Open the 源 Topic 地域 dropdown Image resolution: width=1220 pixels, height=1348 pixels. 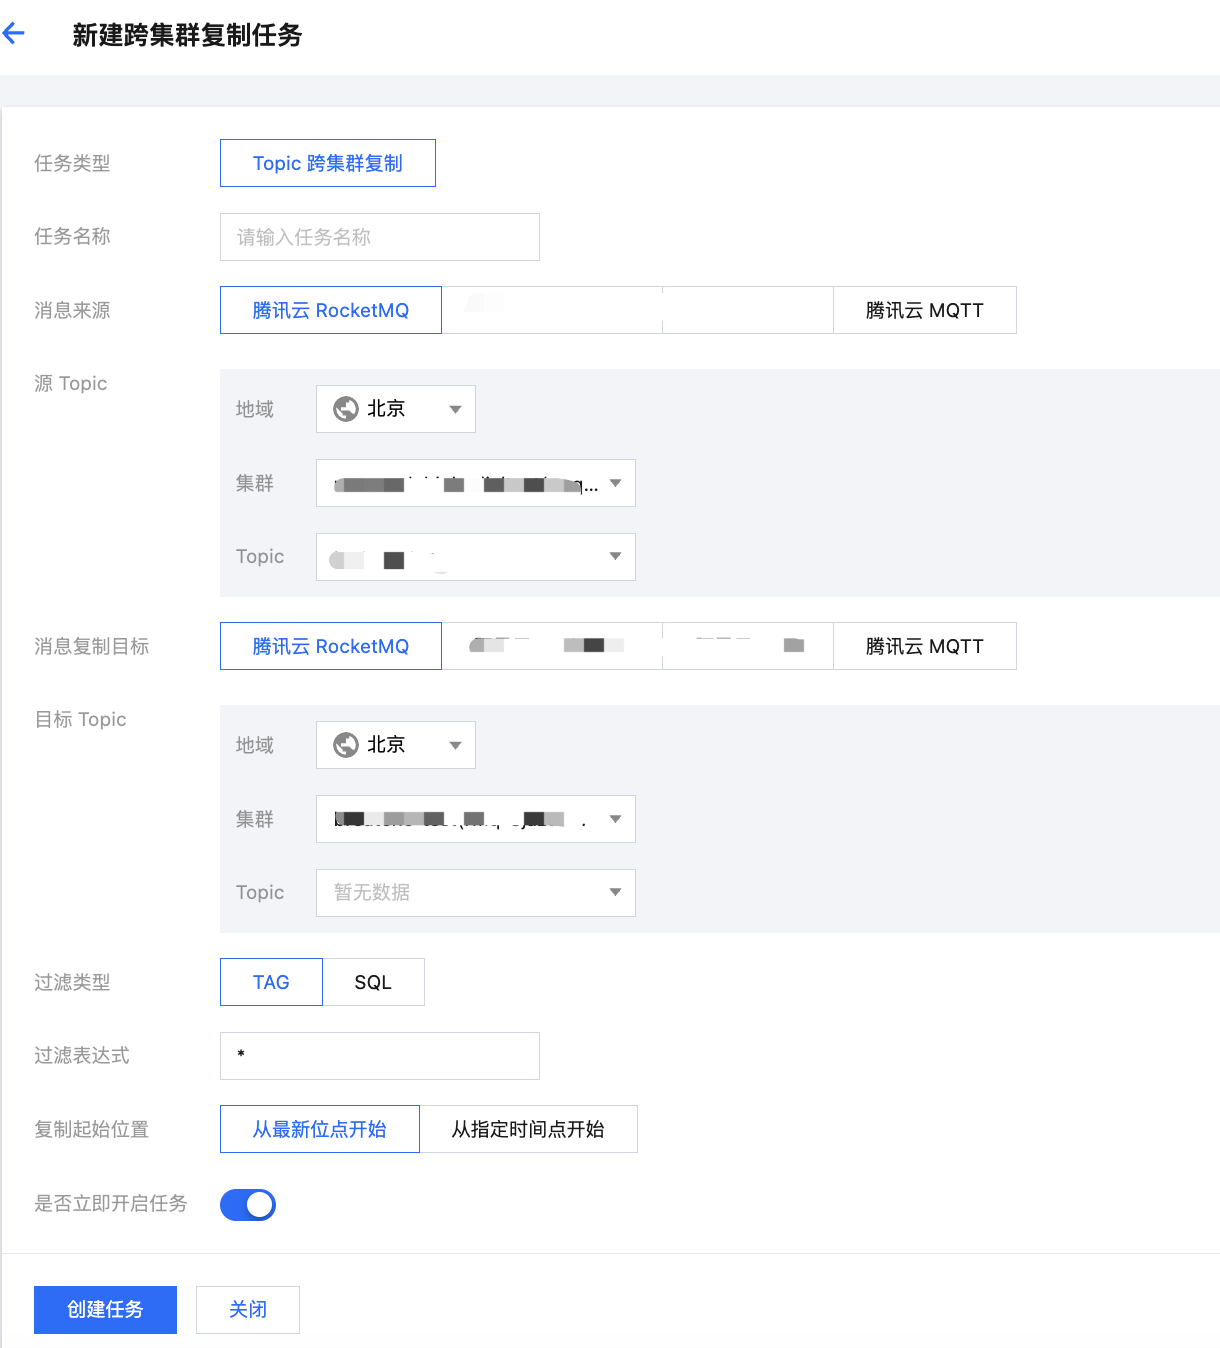[x=396, y=409]
